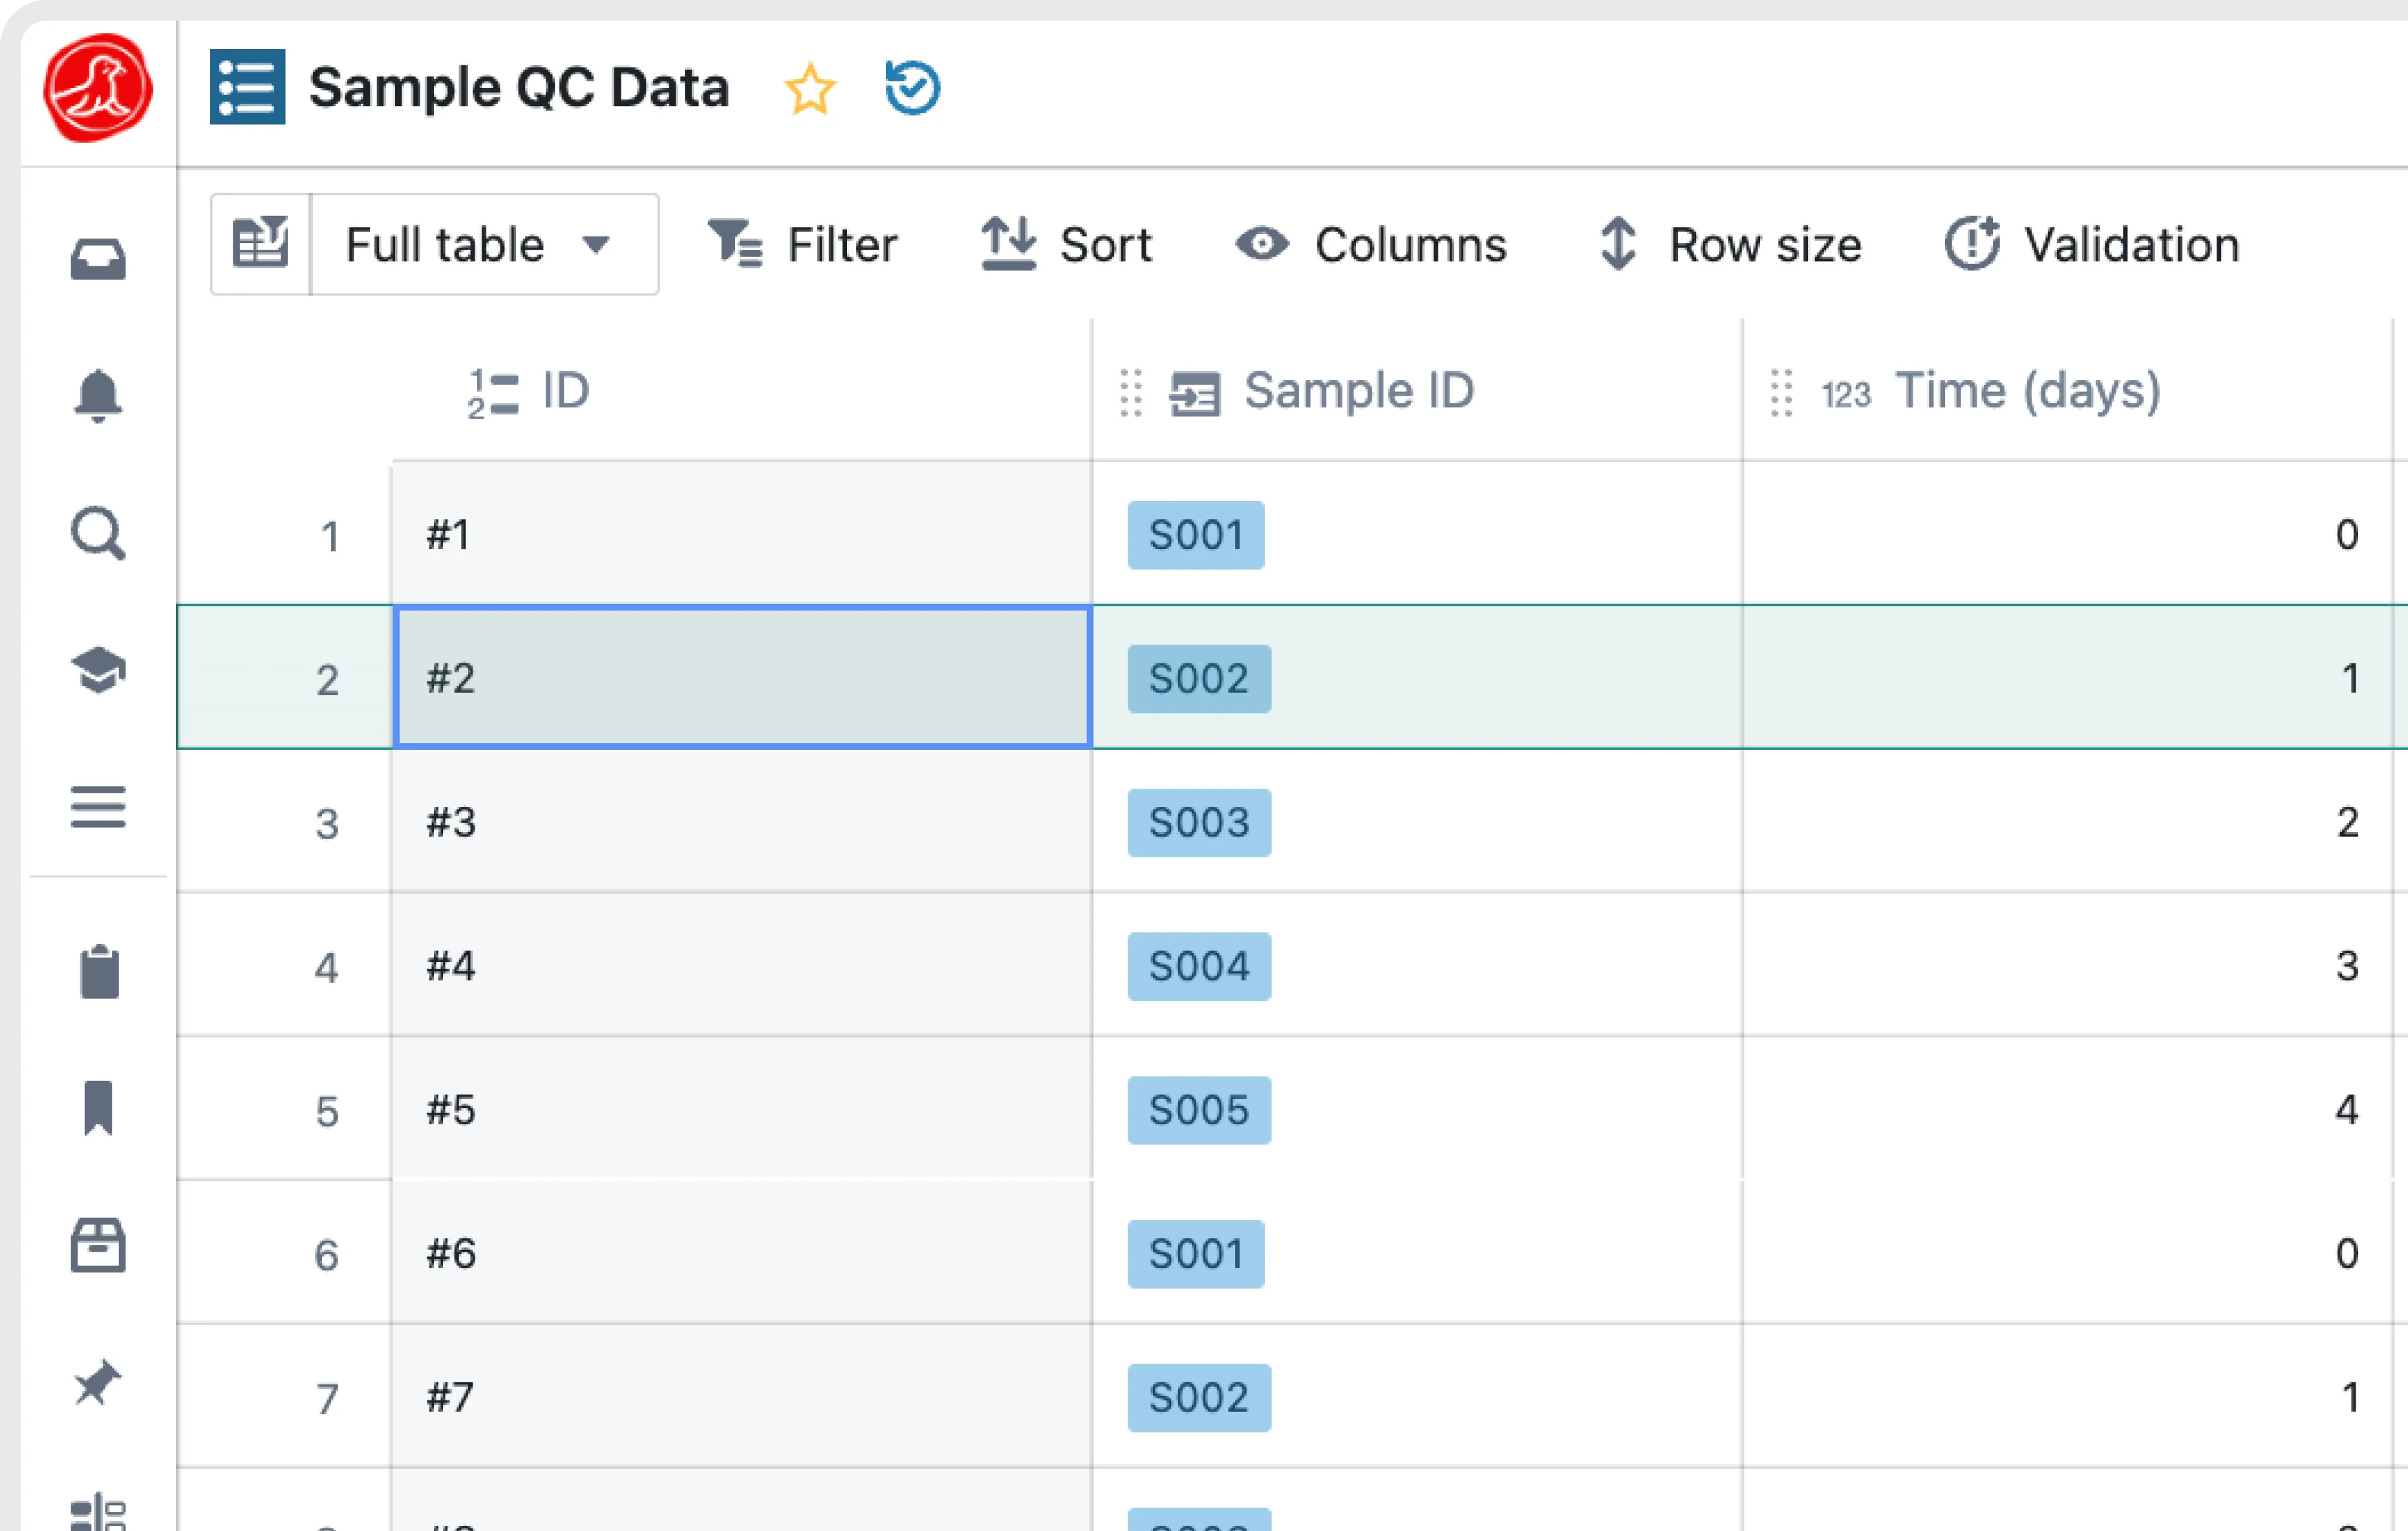Open the archive box icon in sidebar
Screen dimensions: 2408x1531
point(98,1245)
